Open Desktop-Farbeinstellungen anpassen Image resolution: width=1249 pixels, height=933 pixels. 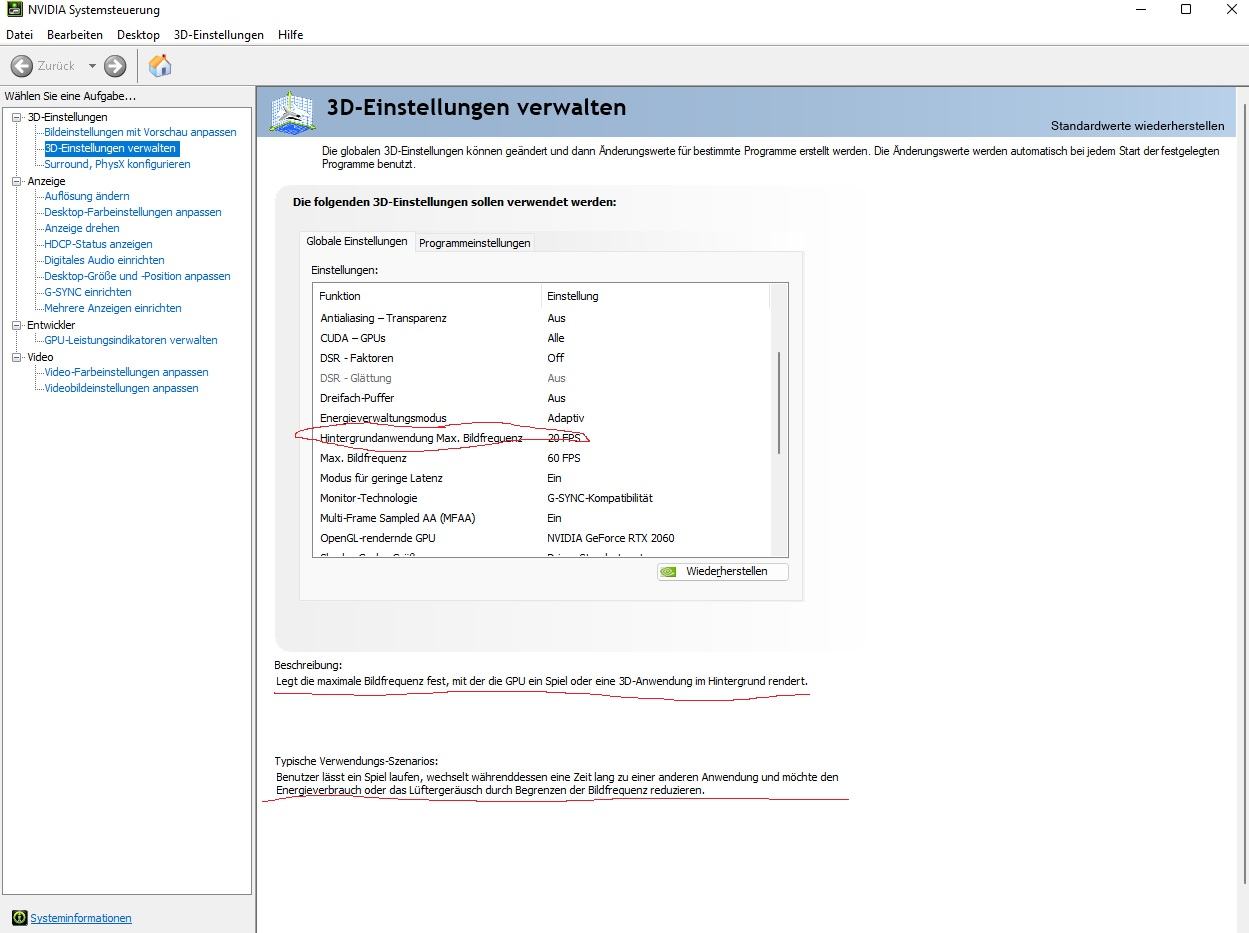(x=133, y=212)
